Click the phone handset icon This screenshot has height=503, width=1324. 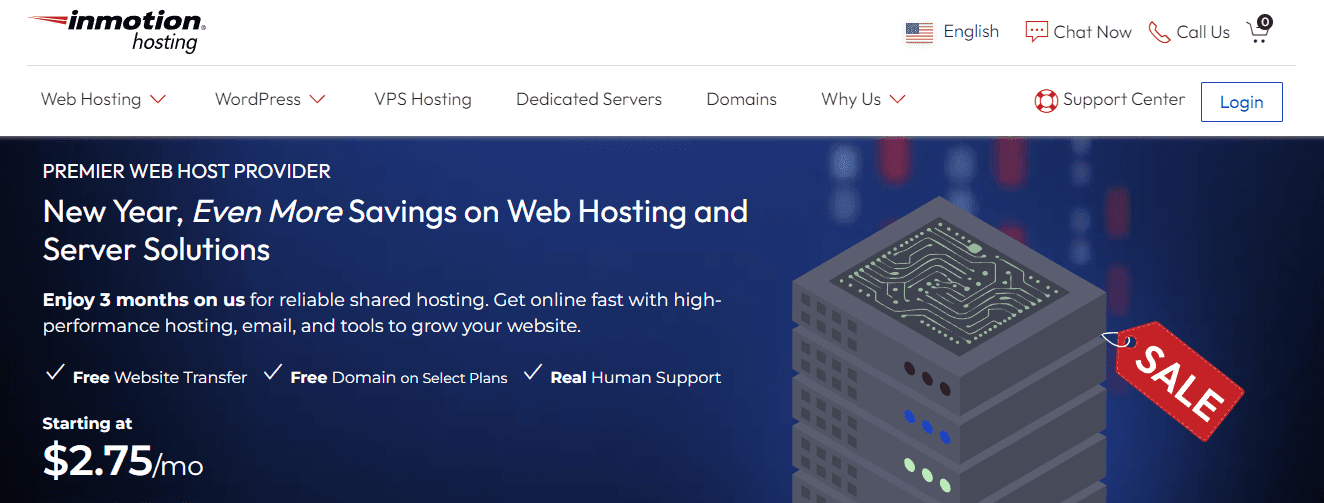1159,32
